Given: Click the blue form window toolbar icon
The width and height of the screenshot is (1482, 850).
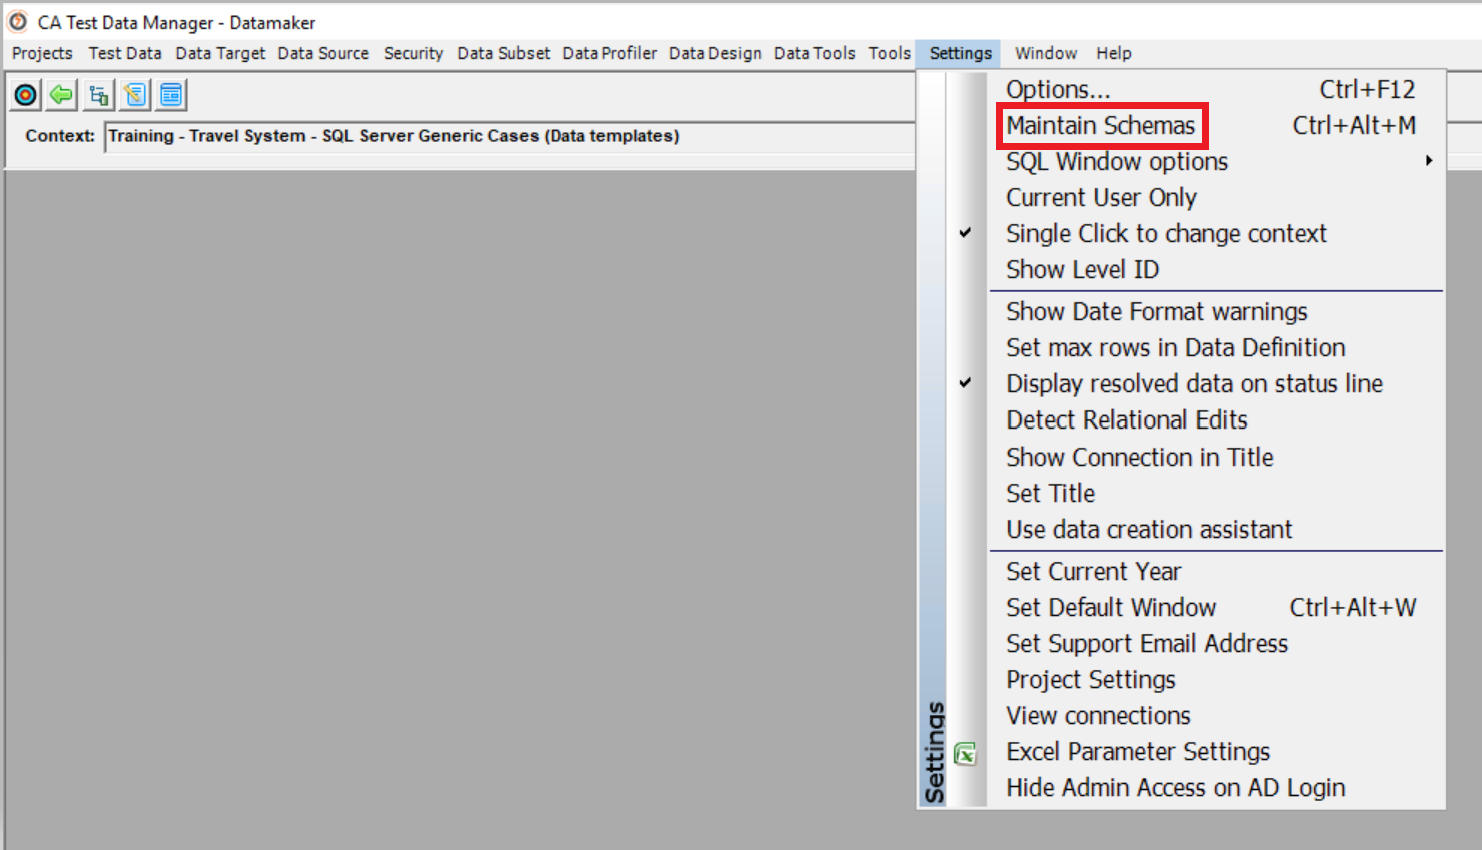Looking at the screenshot, I should click(171, 95).
